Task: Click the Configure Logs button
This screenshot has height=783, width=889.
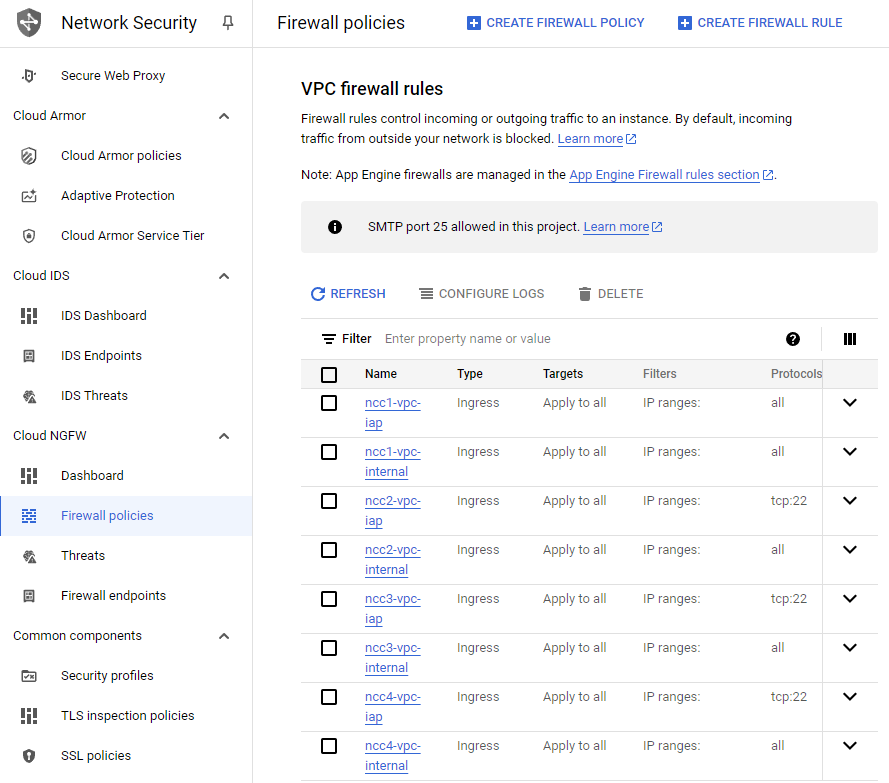Action: [481, 294]
